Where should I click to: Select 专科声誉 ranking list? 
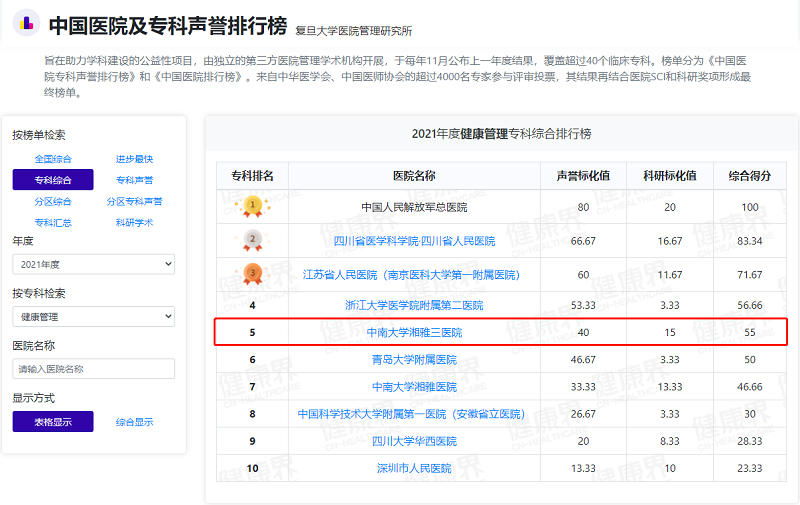pyautogui.click(x=134, y=180)
